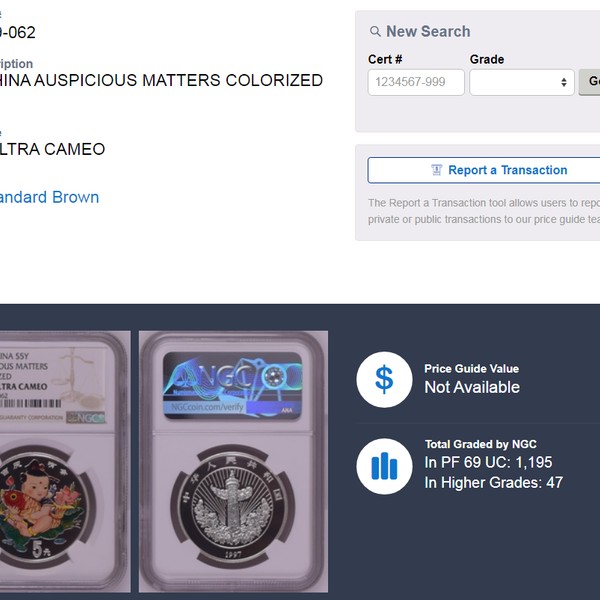This screenshot has height=600, width=600.
Task: Open the Standard Brown label link
Action: pyautogui.click(x=49, y=197)
